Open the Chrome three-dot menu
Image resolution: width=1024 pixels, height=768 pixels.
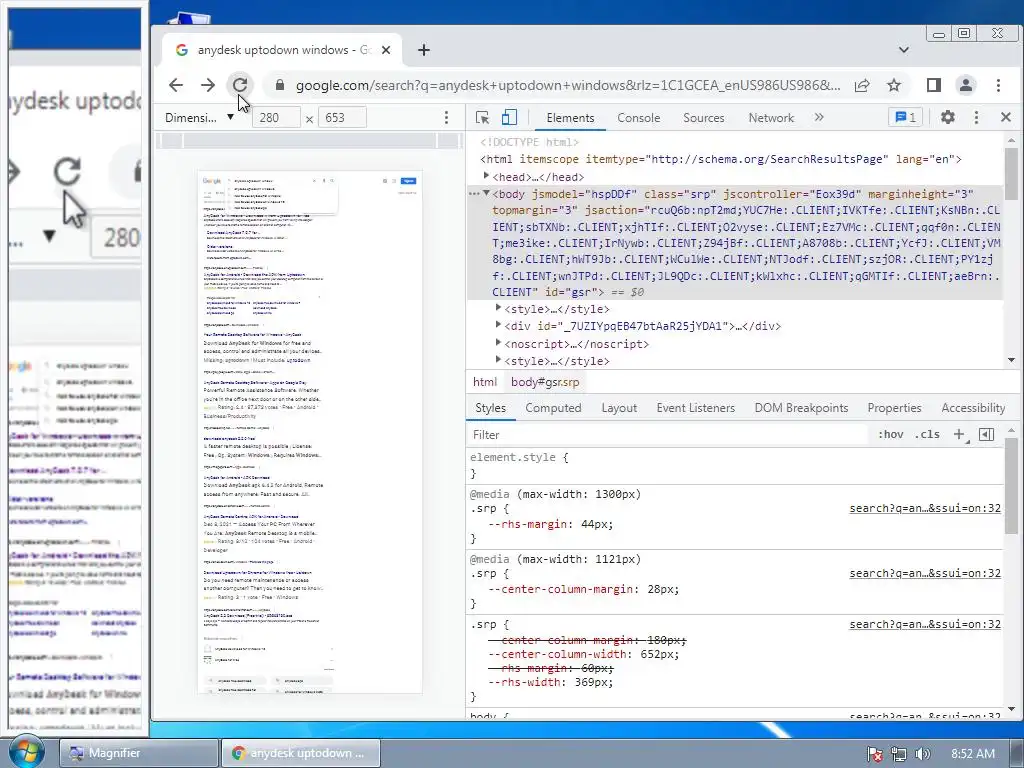click(998, 85)
